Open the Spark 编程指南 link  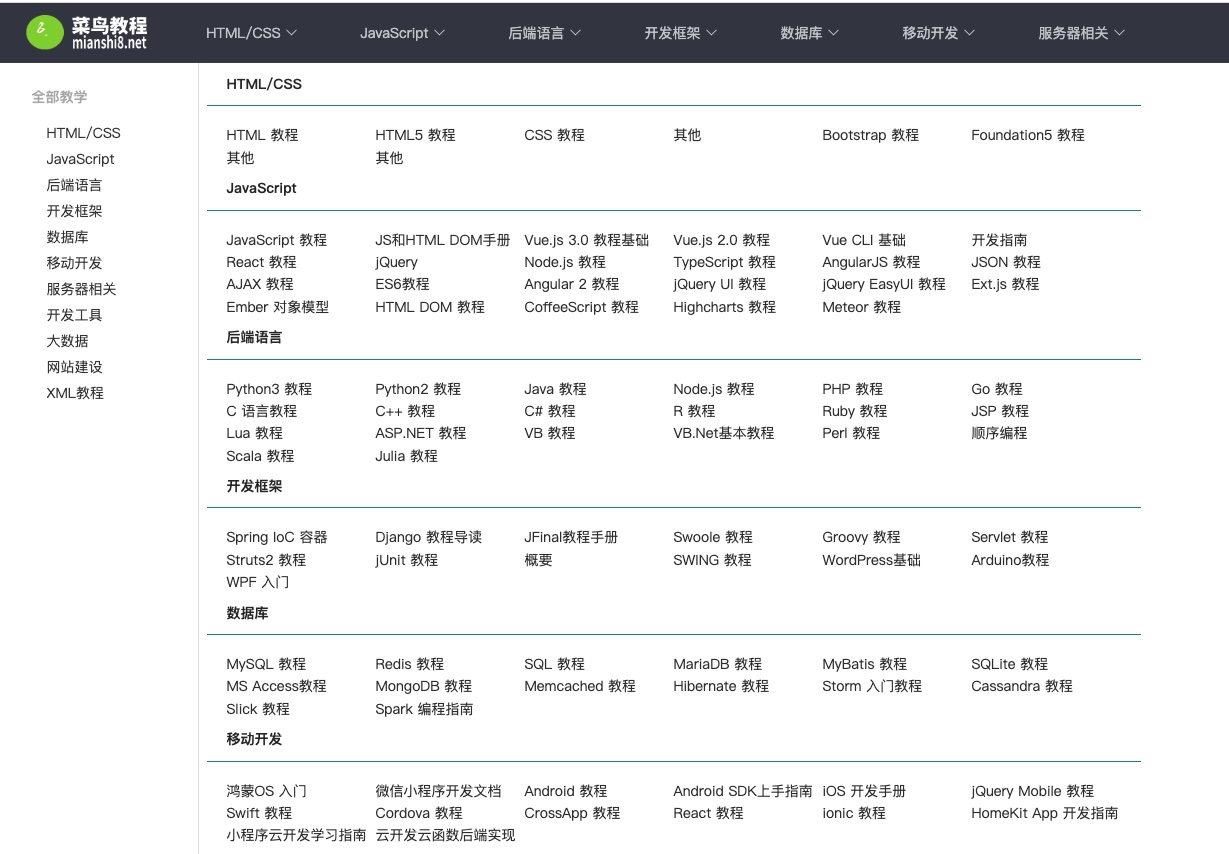[x=424, y=709]
